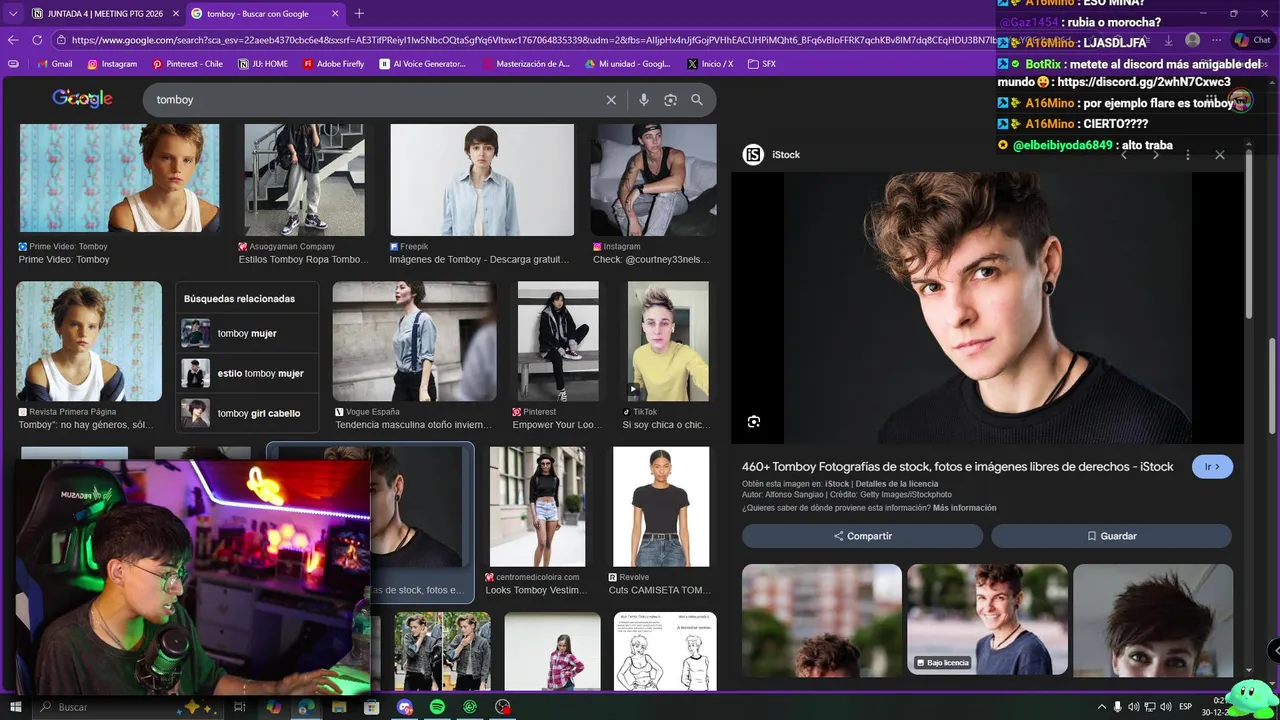1280x720 pixels.
Task: Open Spotify from the taskbar
Action: click(x=437, y=707)
